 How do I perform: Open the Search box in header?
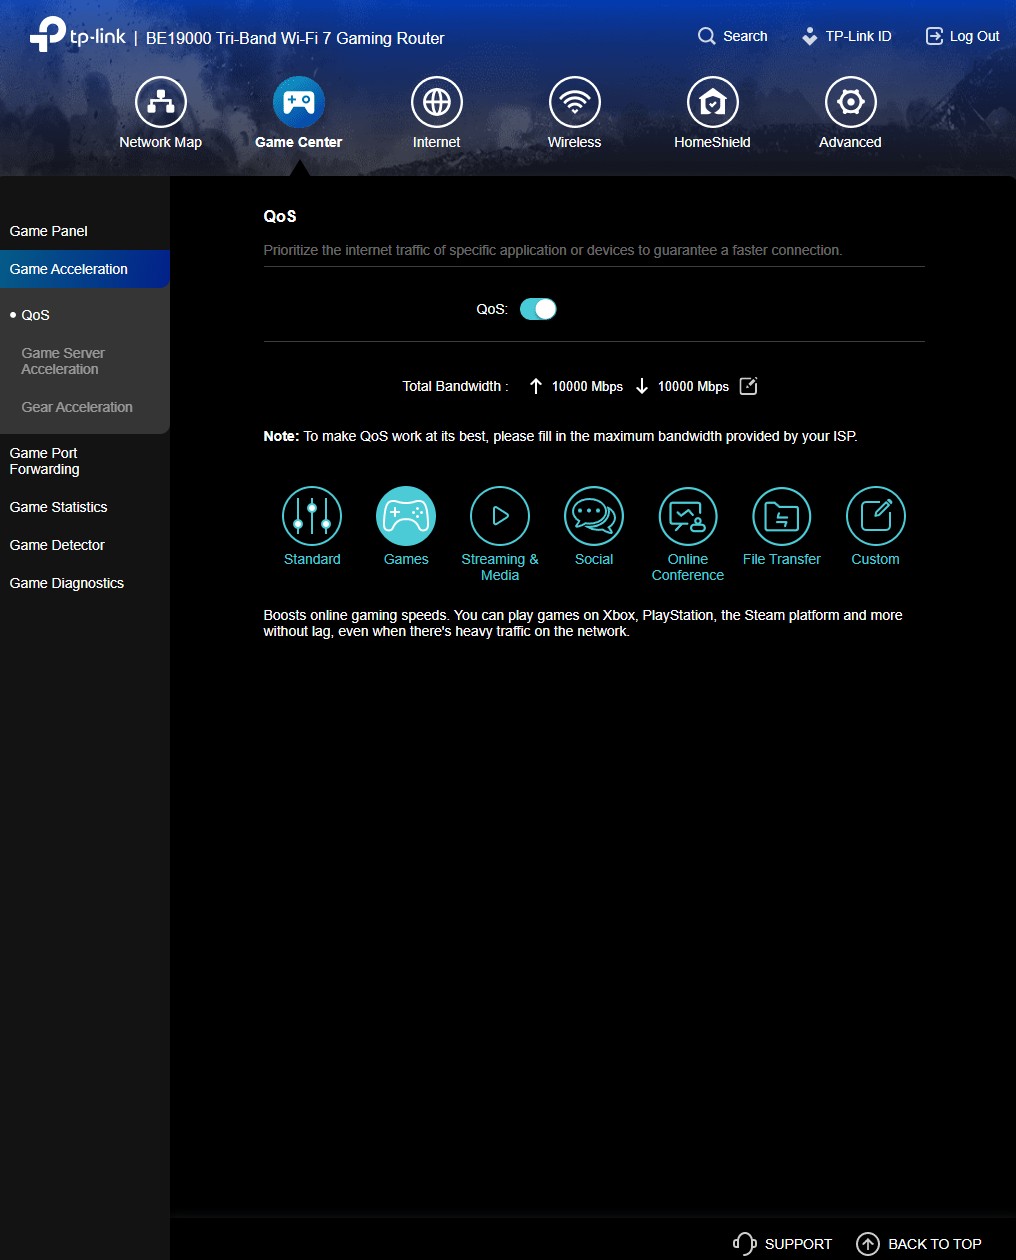tap(733, 36)
